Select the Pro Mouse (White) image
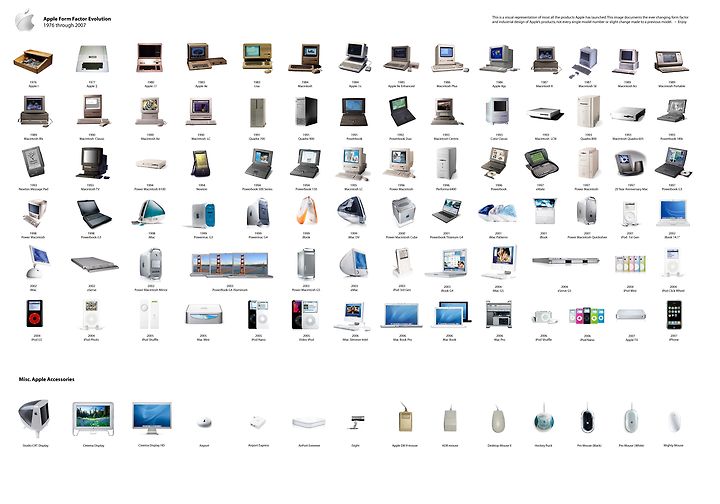720x504 pixels. point(631,418)
